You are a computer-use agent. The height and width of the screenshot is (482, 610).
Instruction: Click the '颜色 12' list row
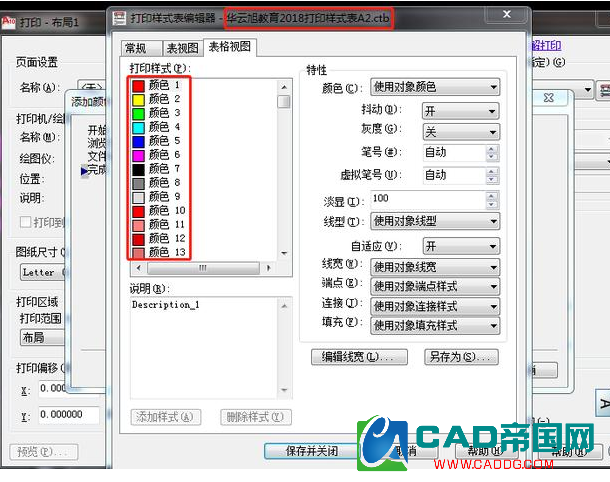(x=159, y=238)
